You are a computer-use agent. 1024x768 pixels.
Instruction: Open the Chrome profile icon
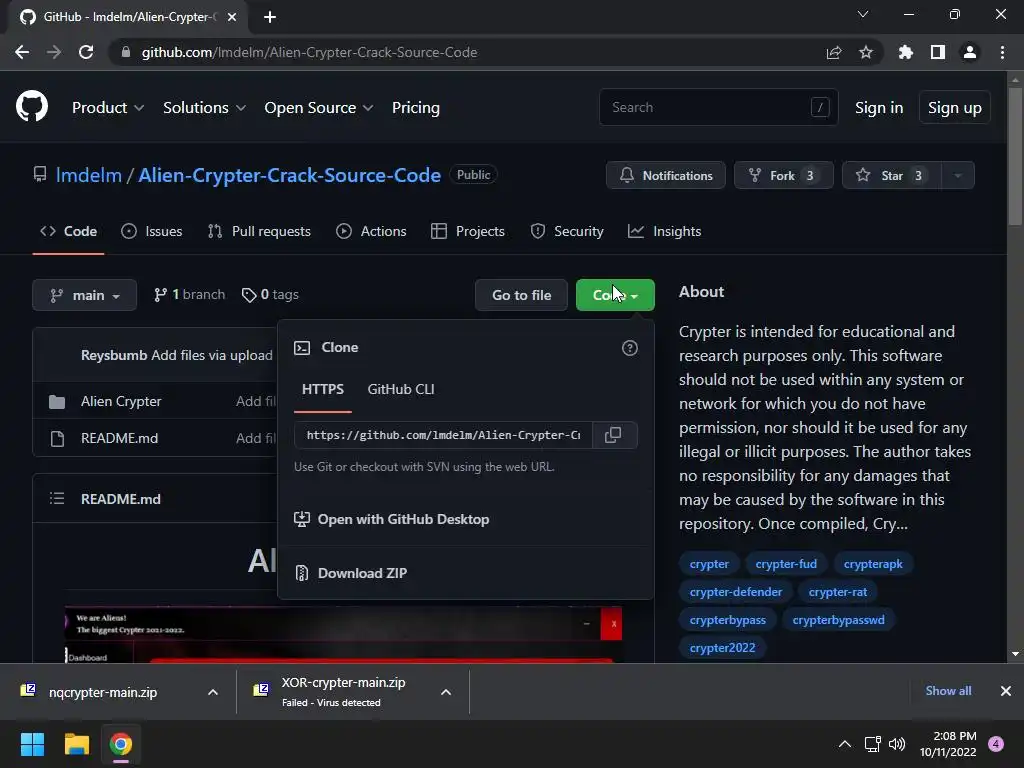pos(970,52)
